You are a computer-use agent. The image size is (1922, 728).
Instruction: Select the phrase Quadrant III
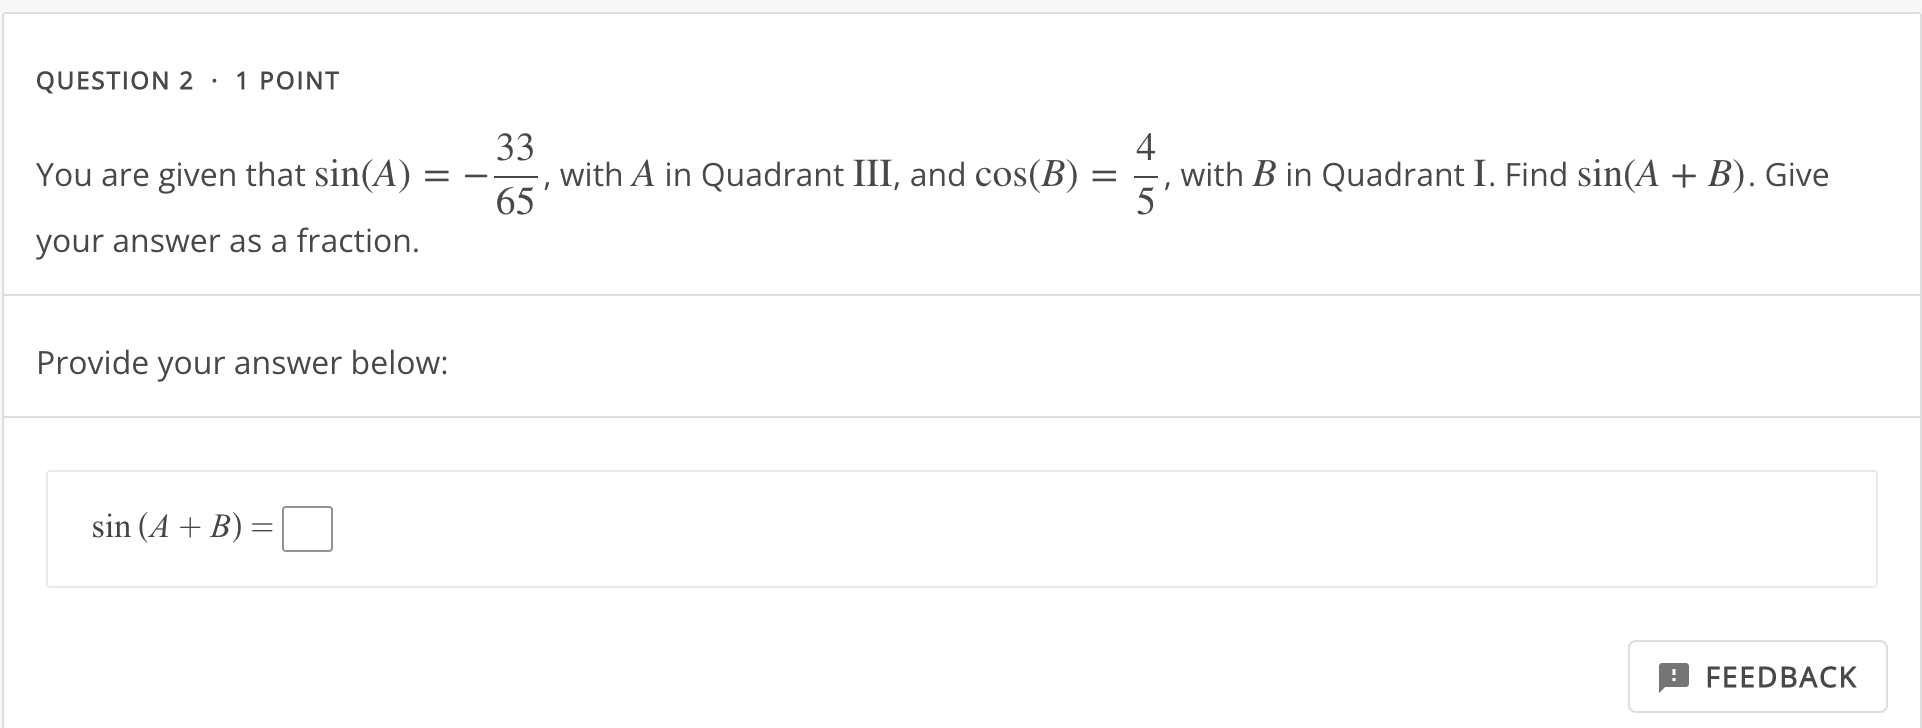[801, 174]
